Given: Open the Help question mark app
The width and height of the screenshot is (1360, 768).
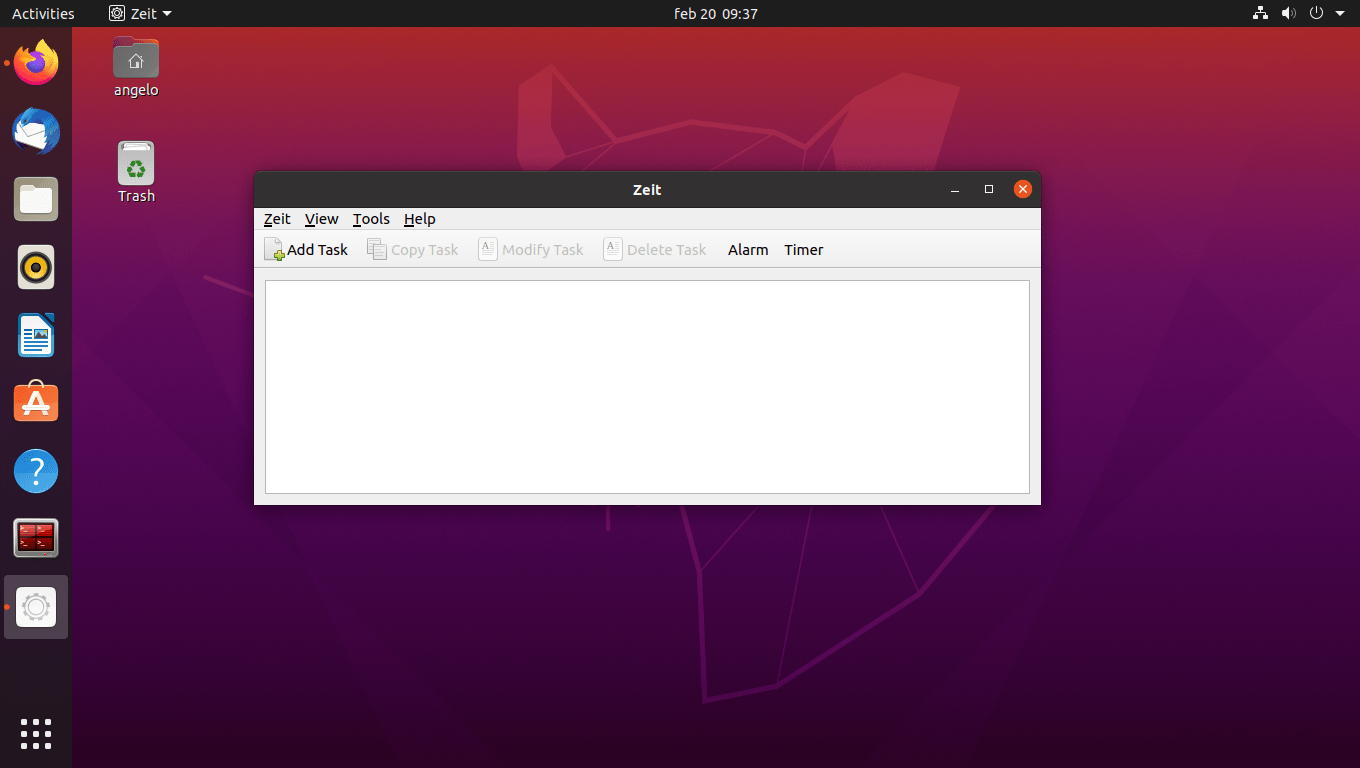Looking at the screenshot, I should pyautogui.click(x=36, y=471).
